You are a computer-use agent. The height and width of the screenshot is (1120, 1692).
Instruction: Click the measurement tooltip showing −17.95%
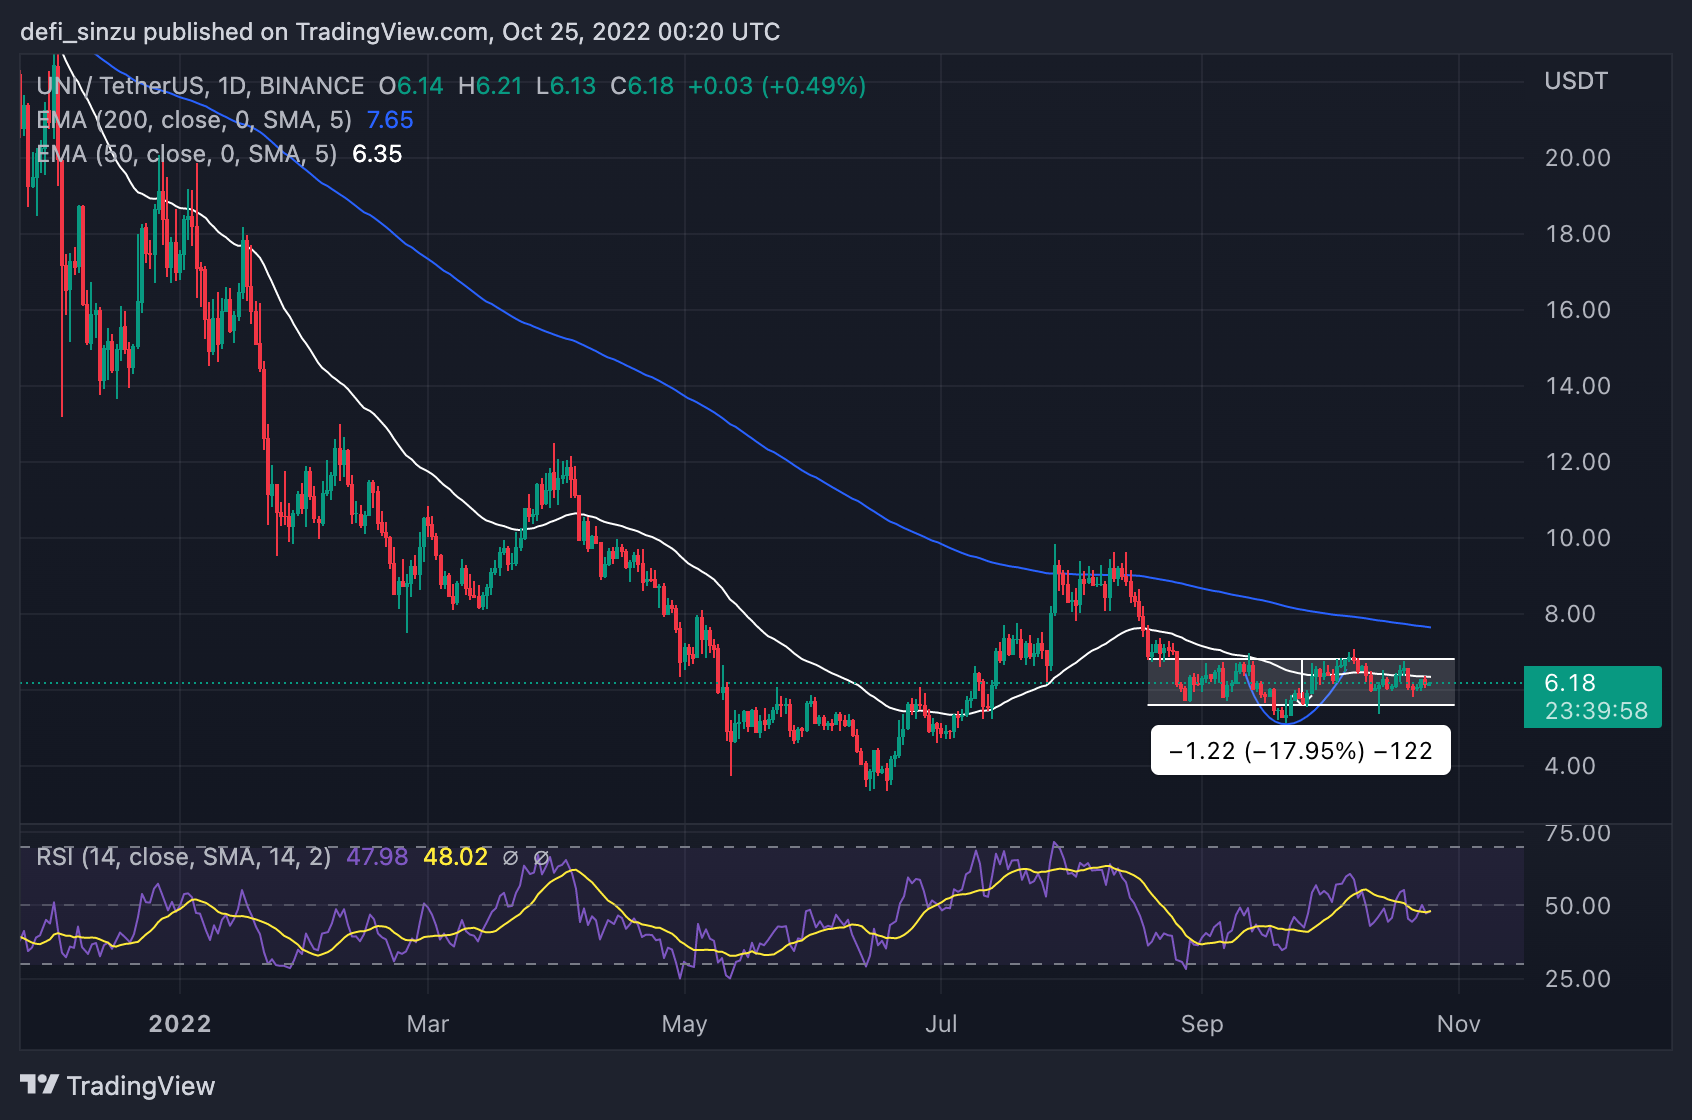[x=1300, y=751]
